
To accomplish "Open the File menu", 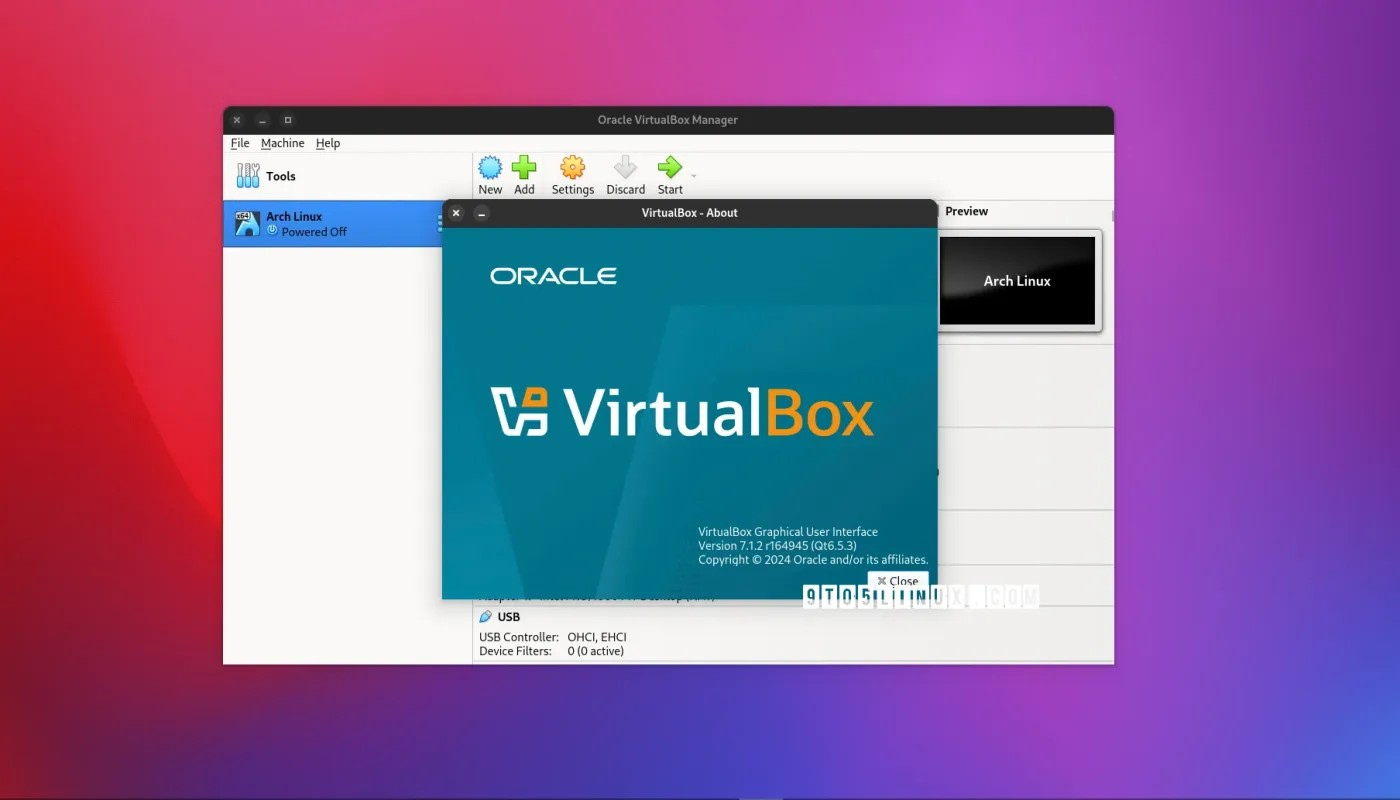I will [240, 143].
